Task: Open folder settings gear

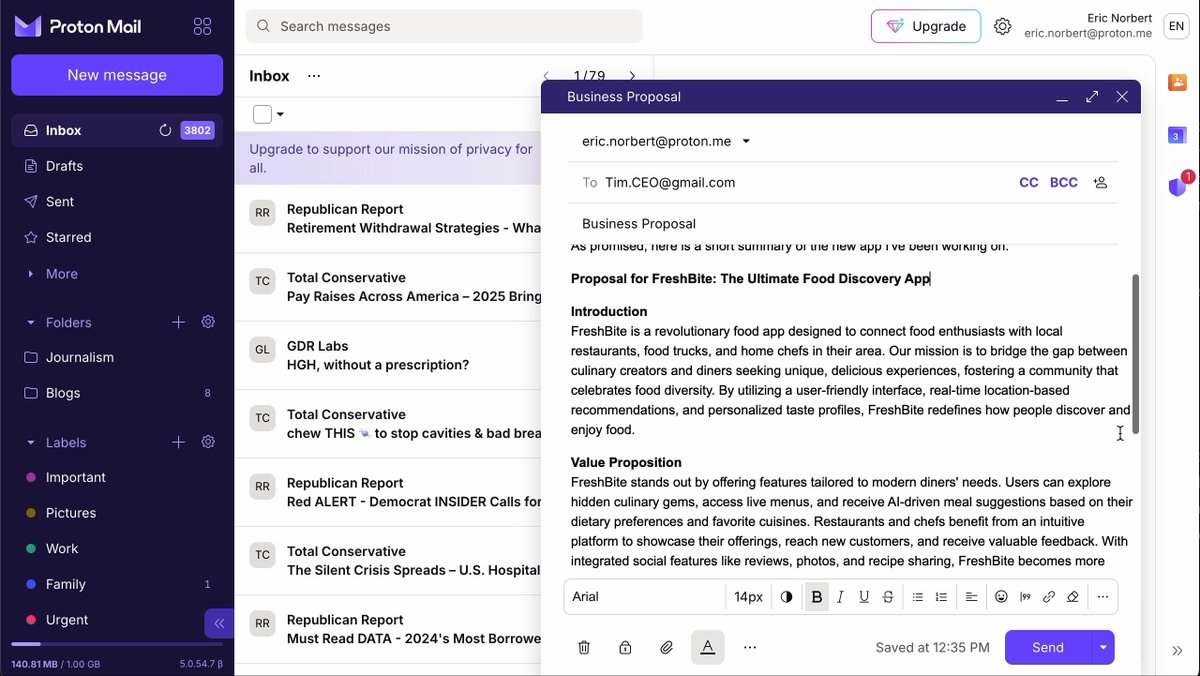Action: pos(208,322)
